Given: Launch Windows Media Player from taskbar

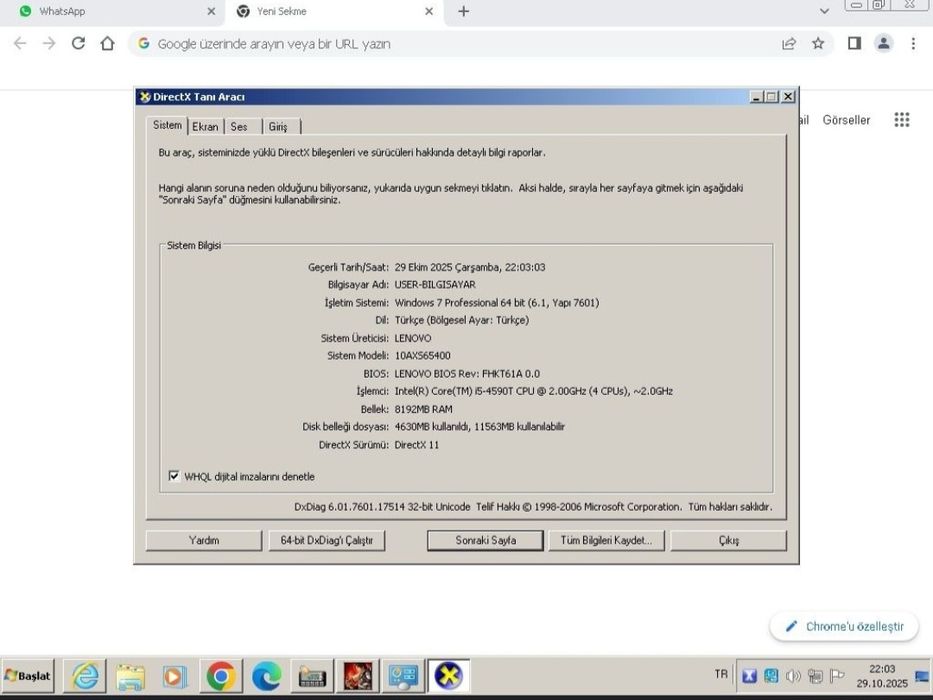Looking at the screenshot, I should [x=176, y=676].
